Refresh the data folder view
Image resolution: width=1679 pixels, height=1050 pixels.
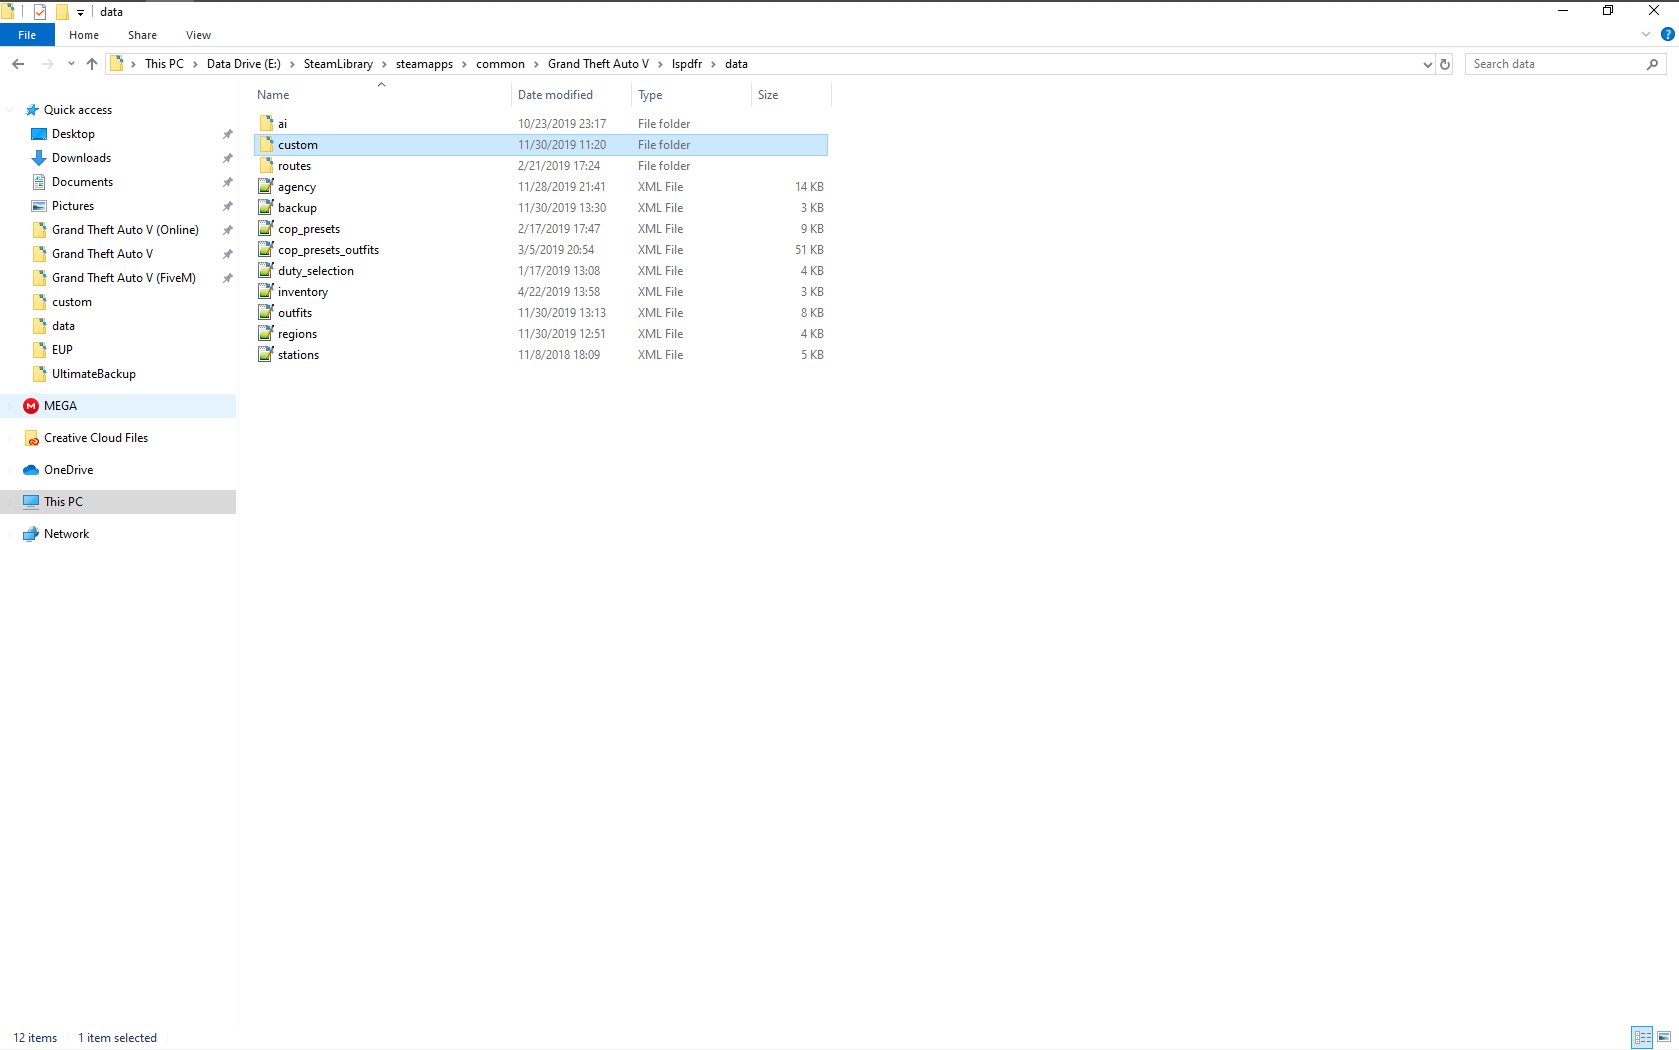(1445, 64)
